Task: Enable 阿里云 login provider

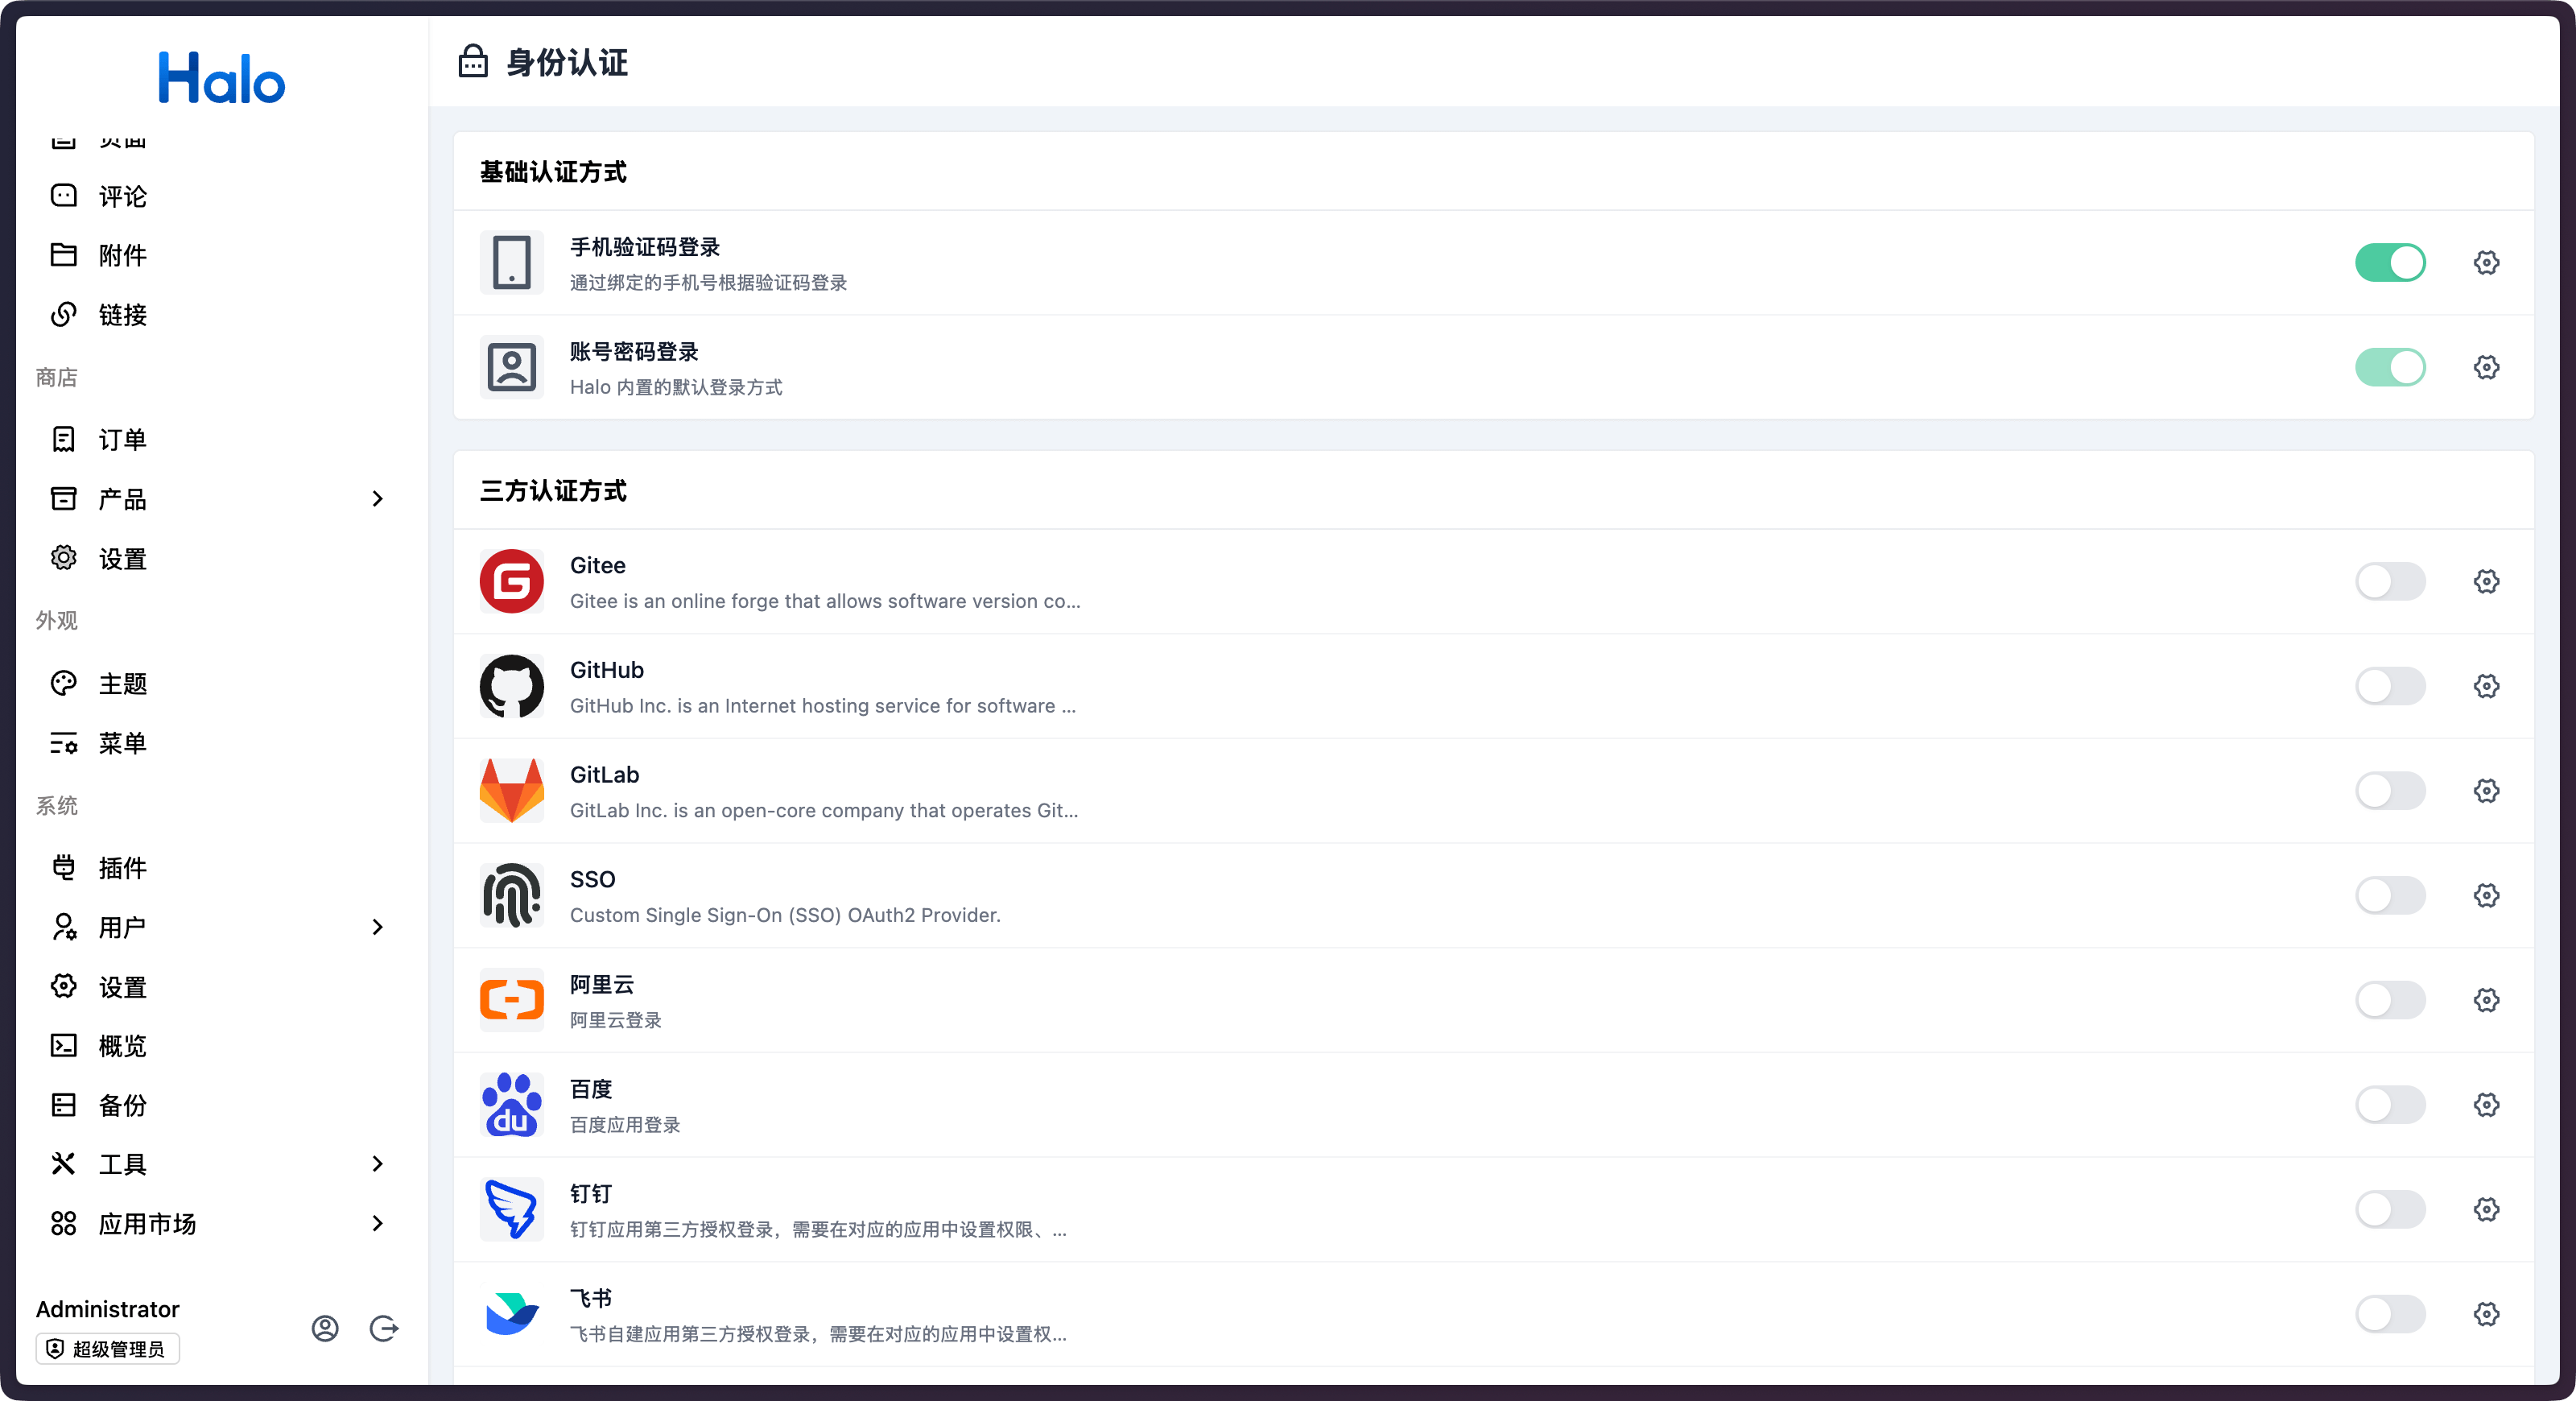Action: [x=2390, y=1000]
